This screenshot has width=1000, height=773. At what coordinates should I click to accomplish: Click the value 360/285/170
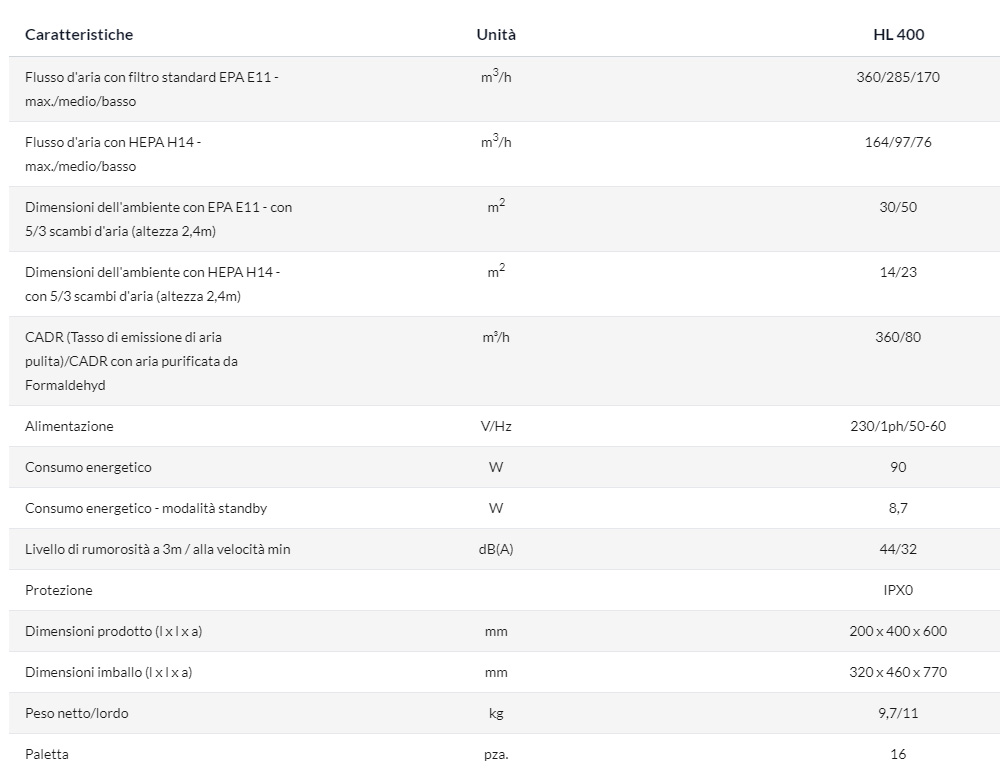pyautogui.click(x=898, y=77)
